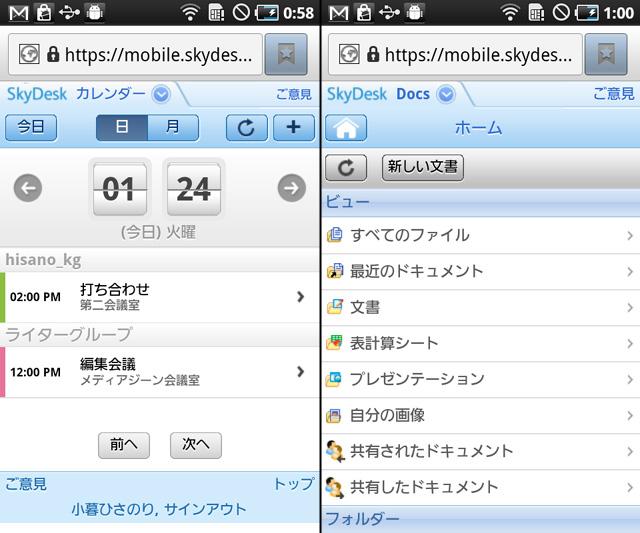The height and width of the screenshot is (533, 640).
Task: Expand the 打ち合わせ event chevron
Action: click(301, 297)
